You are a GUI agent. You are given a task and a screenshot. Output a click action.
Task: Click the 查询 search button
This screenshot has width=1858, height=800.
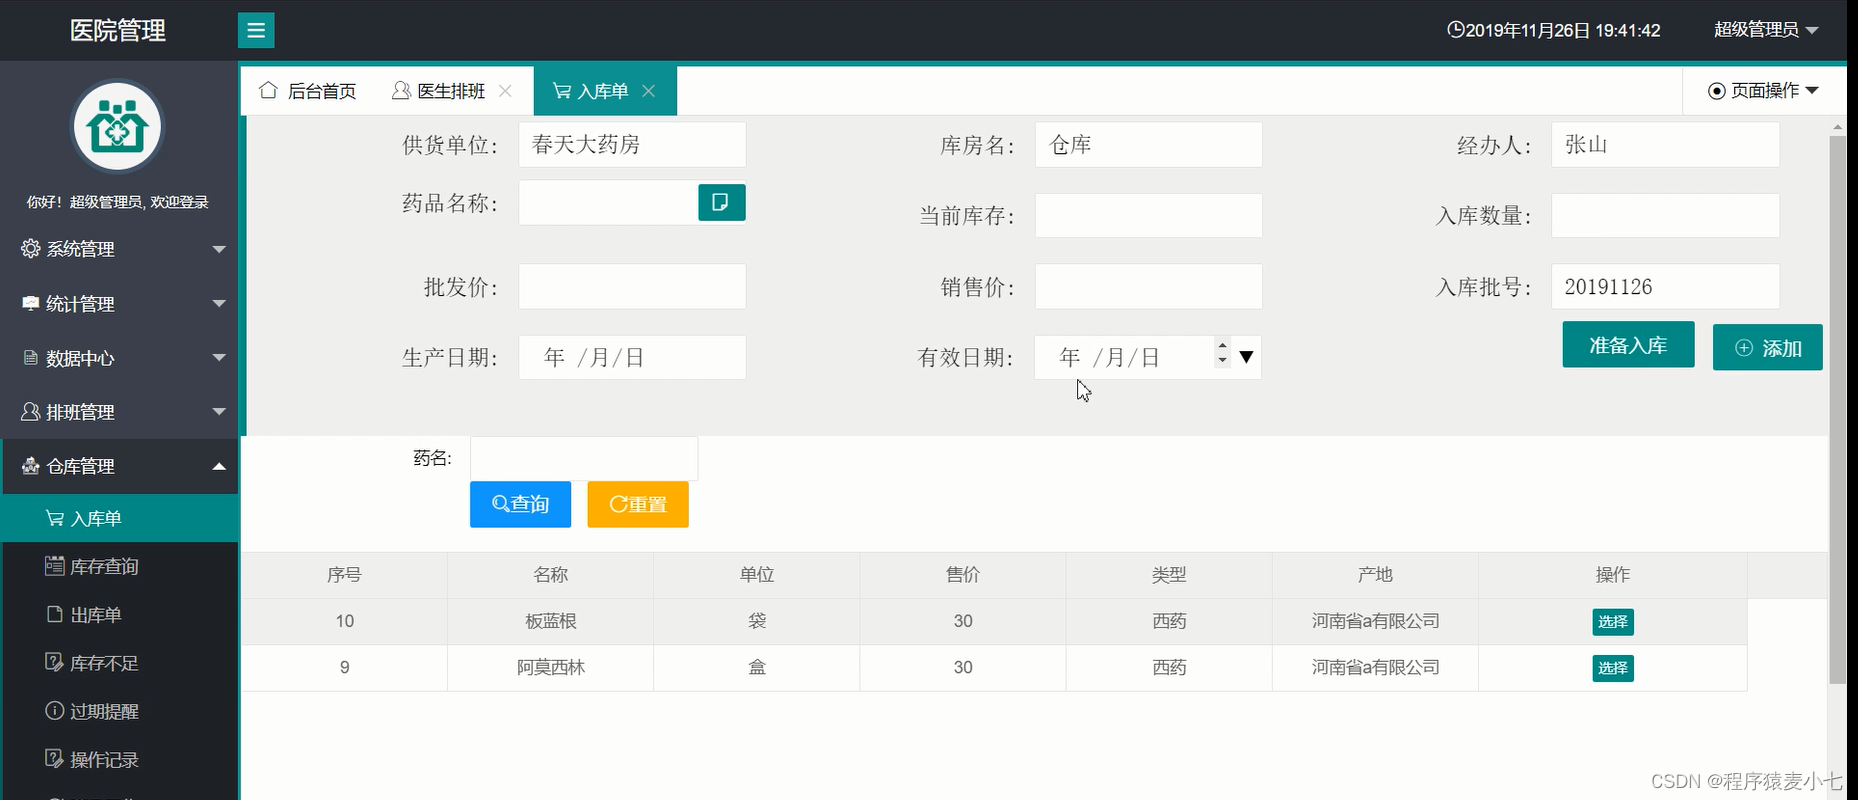click(520, 504)
